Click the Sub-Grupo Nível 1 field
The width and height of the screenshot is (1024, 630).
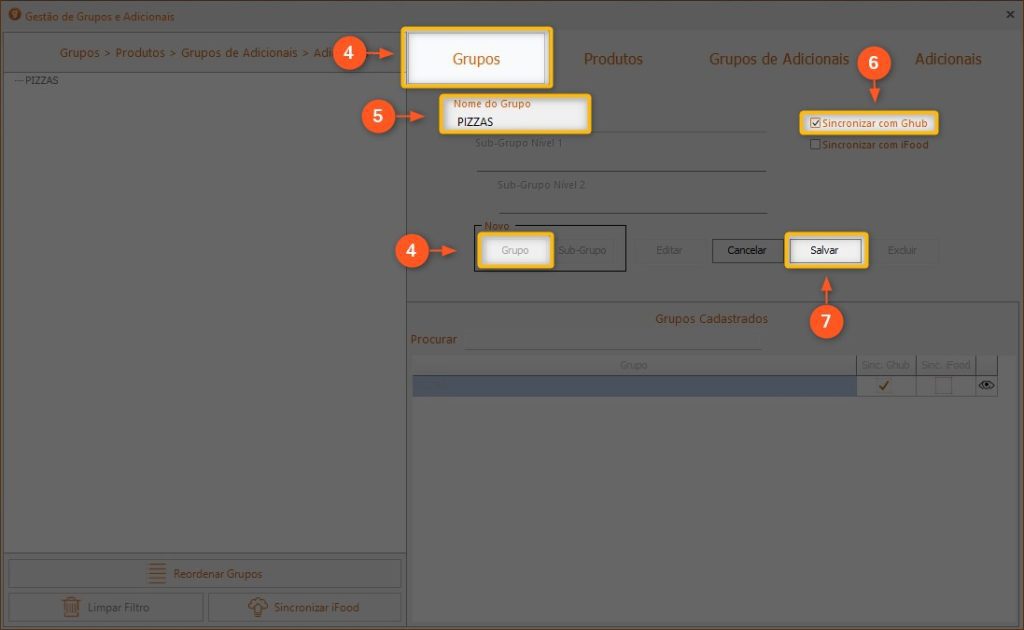620,160
